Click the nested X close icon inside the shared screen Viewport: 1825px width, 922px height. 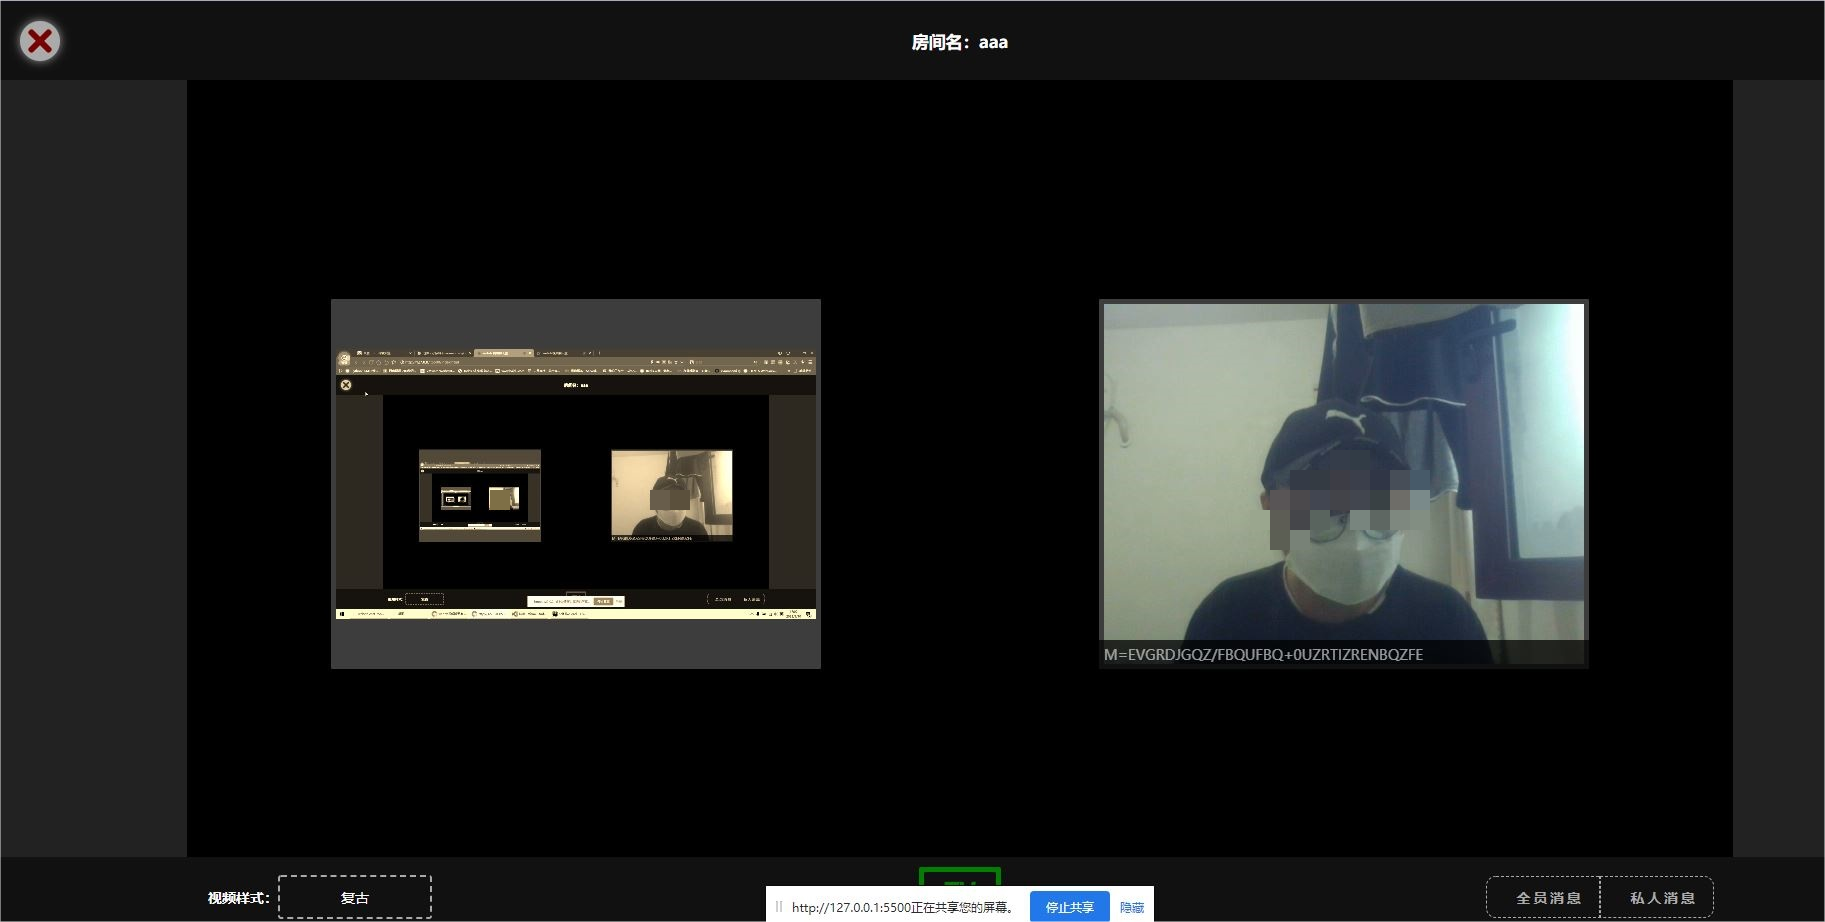[x=345, y=386]
